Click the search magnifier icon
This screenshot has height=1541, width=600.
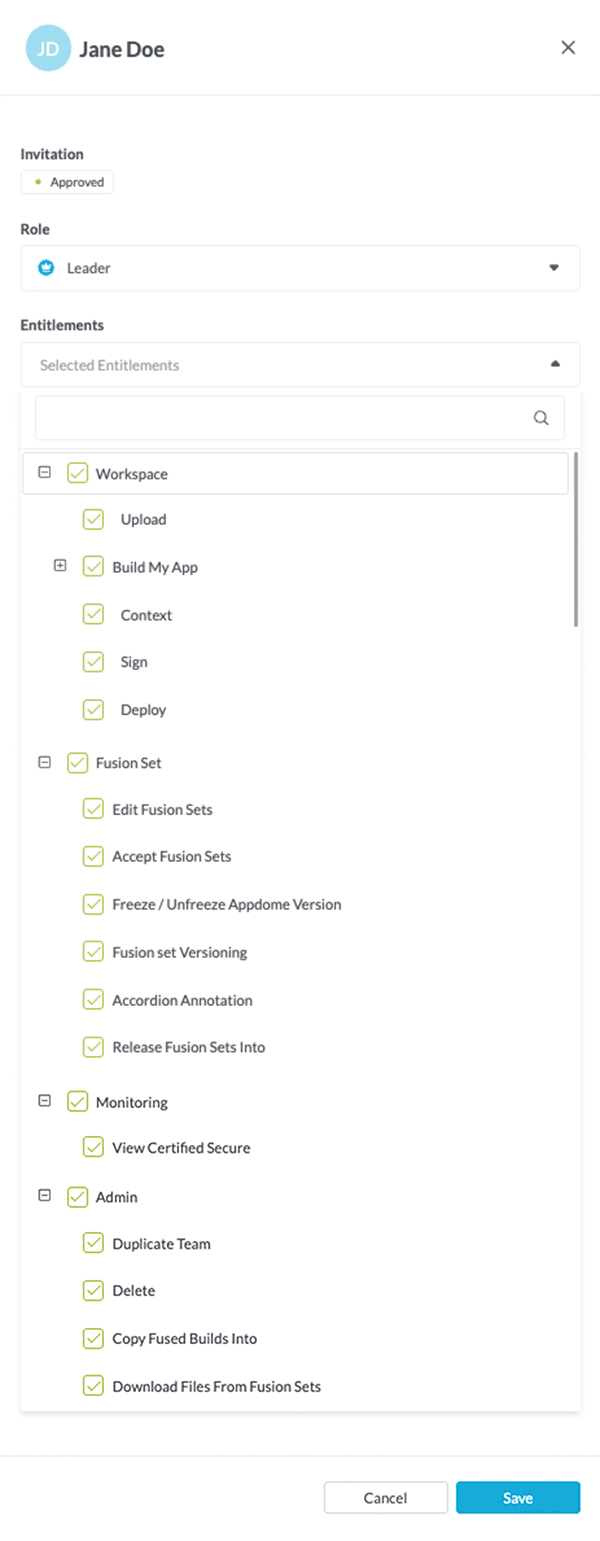tap(541, 418)
